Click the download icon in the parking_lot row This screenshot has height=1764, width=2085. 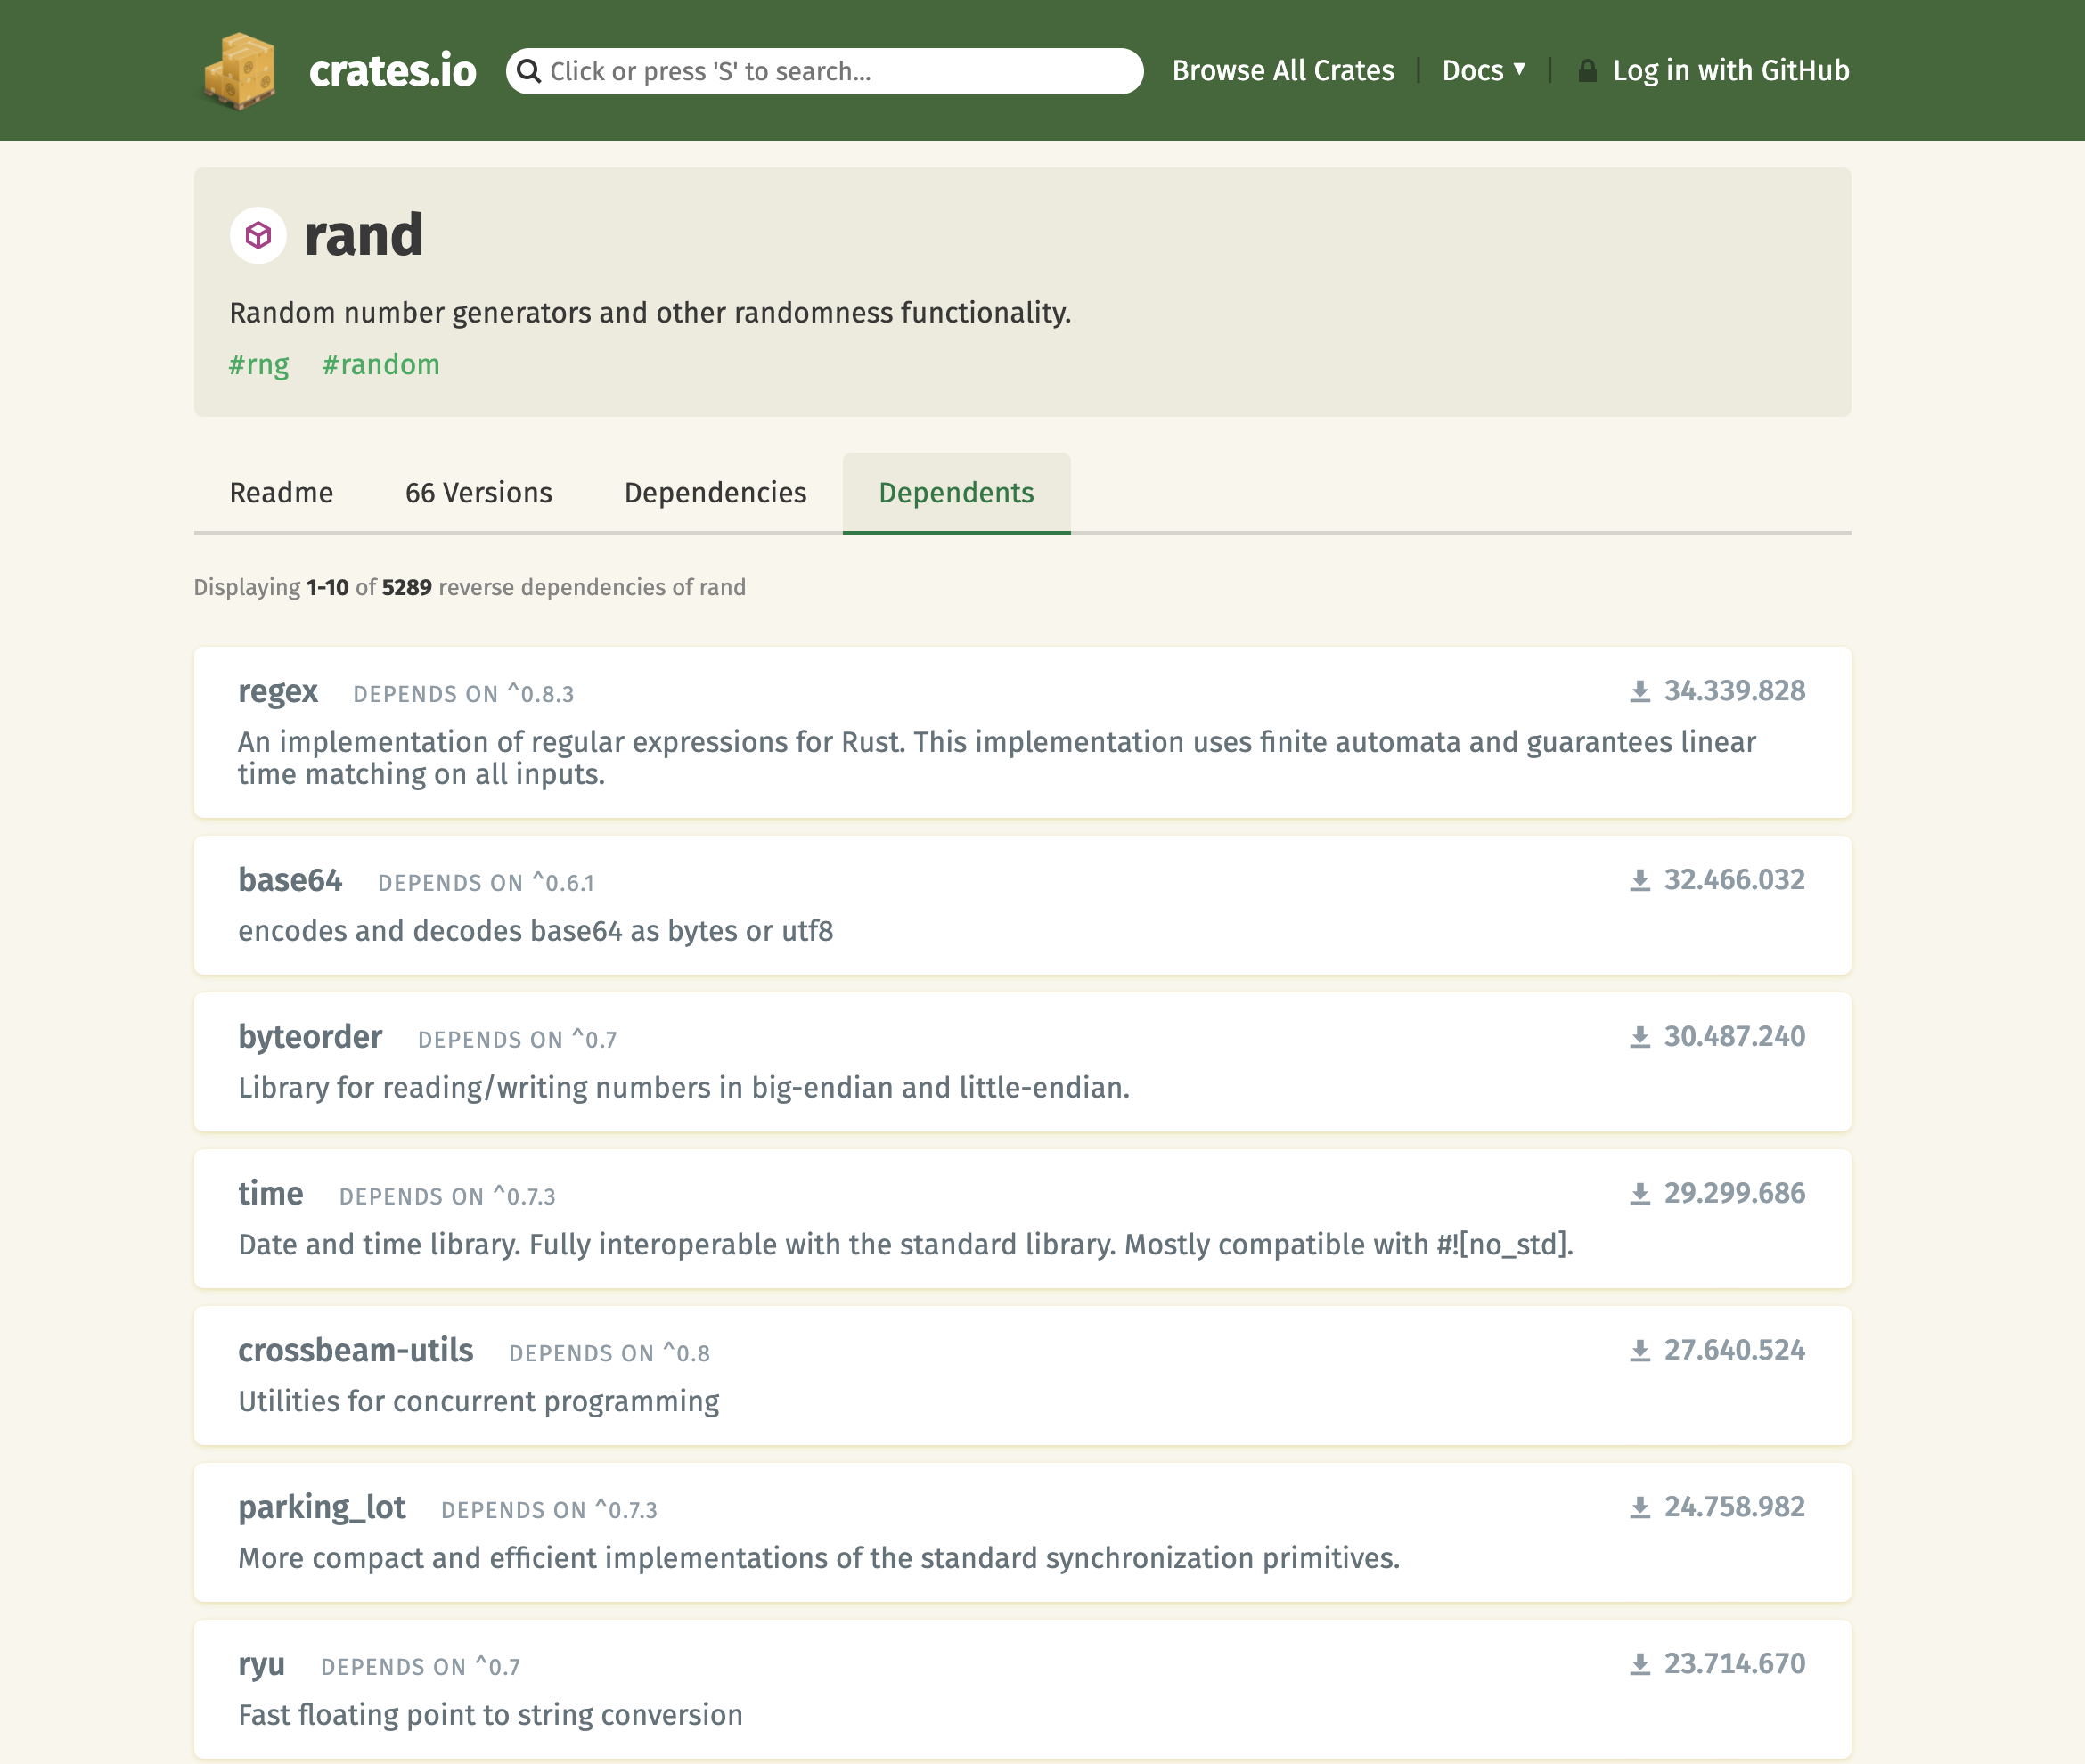tap(1640, 1508)
